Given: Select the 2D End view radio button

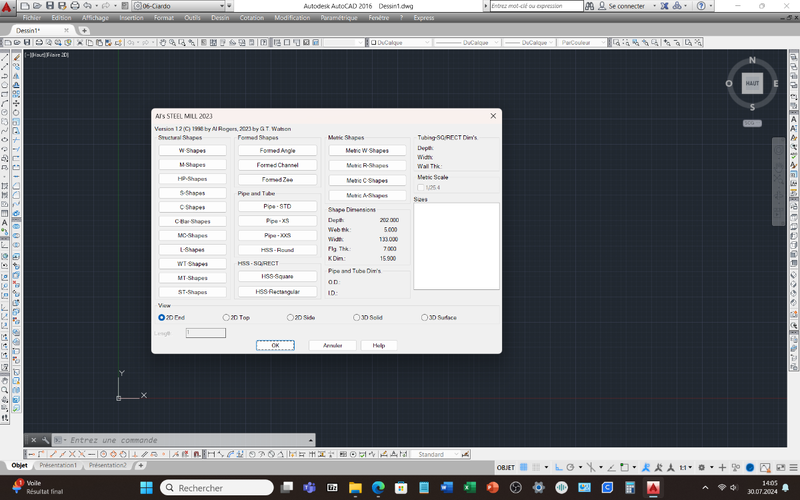Looking at the screenshot, I should pos(162,317).
